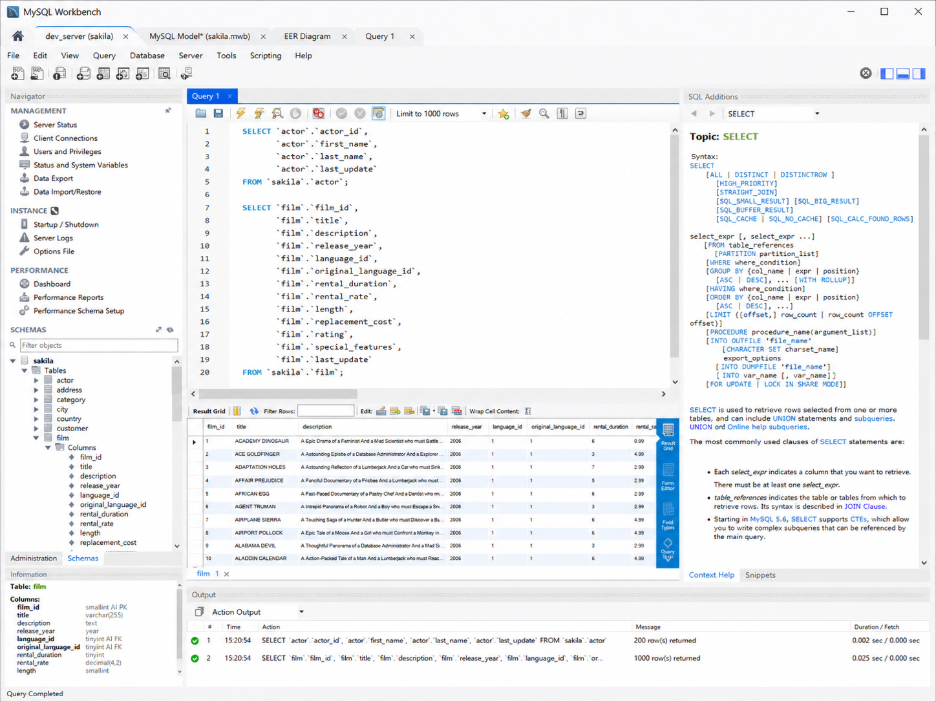Click the rollback transaction X icon
The height and width of the screenshot is (702, 936).
[x=360, y=113]
